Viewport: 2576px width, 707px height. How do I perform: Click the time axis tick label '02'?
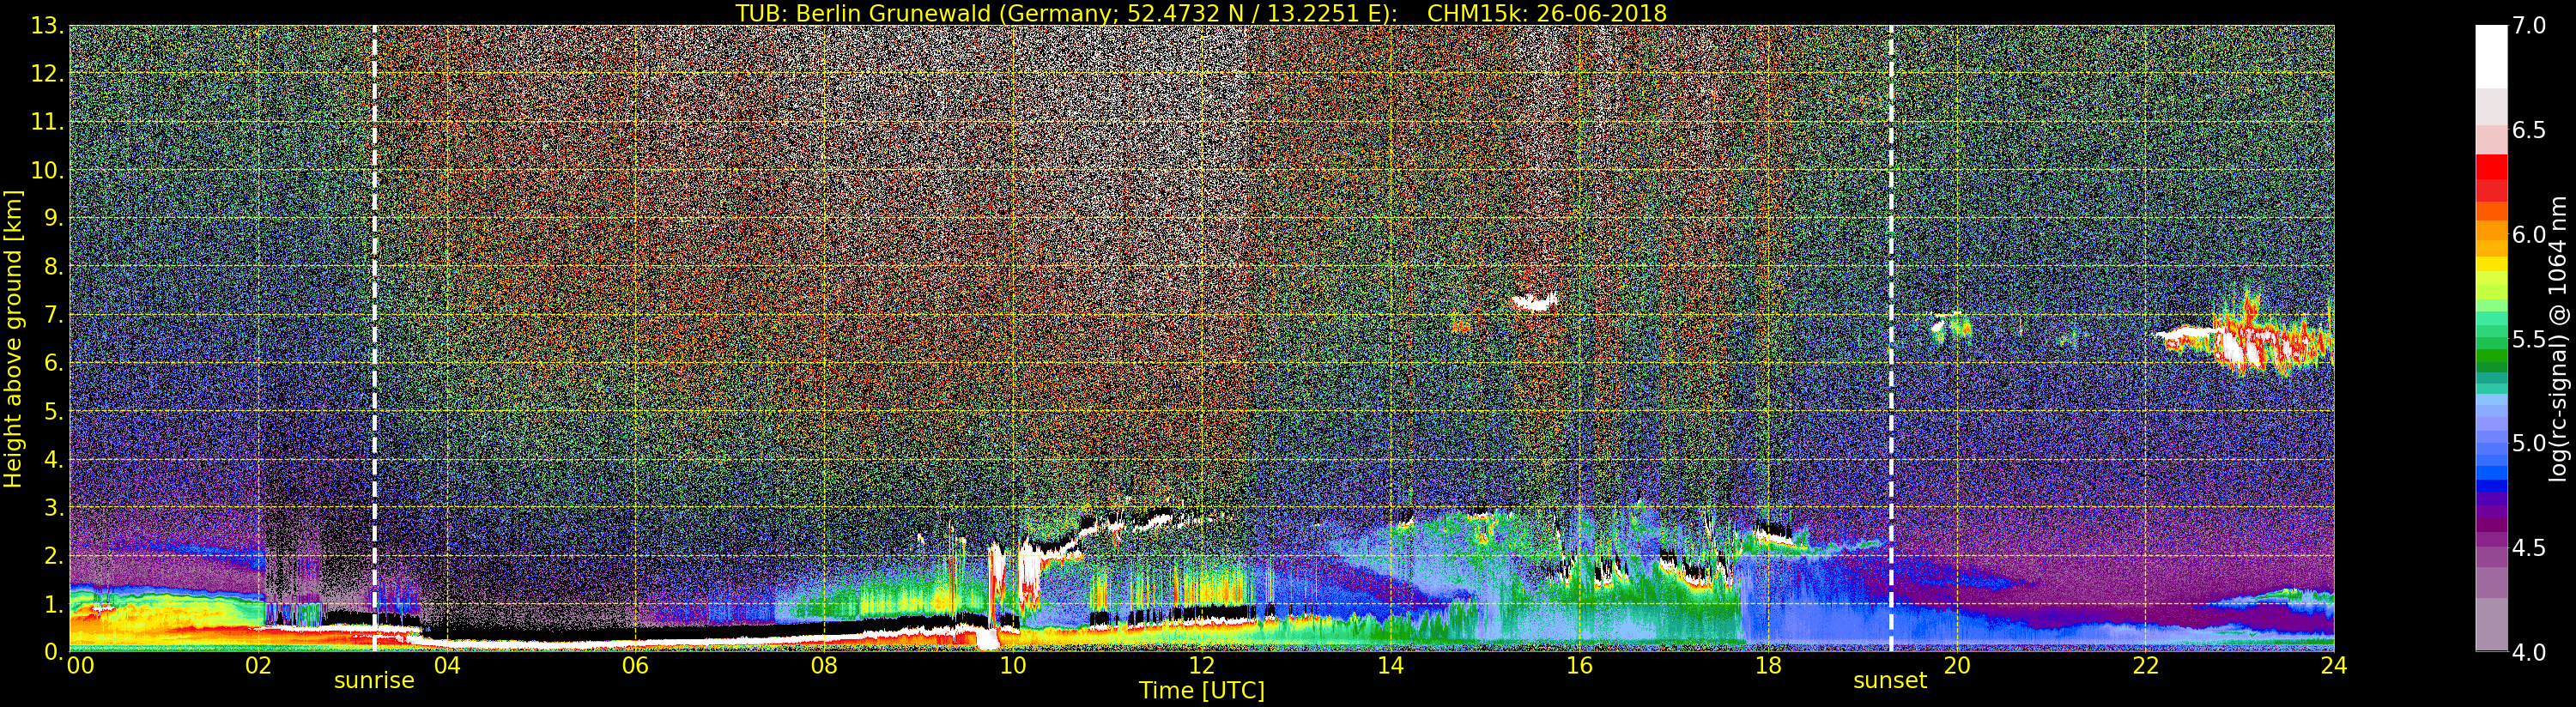259,666
